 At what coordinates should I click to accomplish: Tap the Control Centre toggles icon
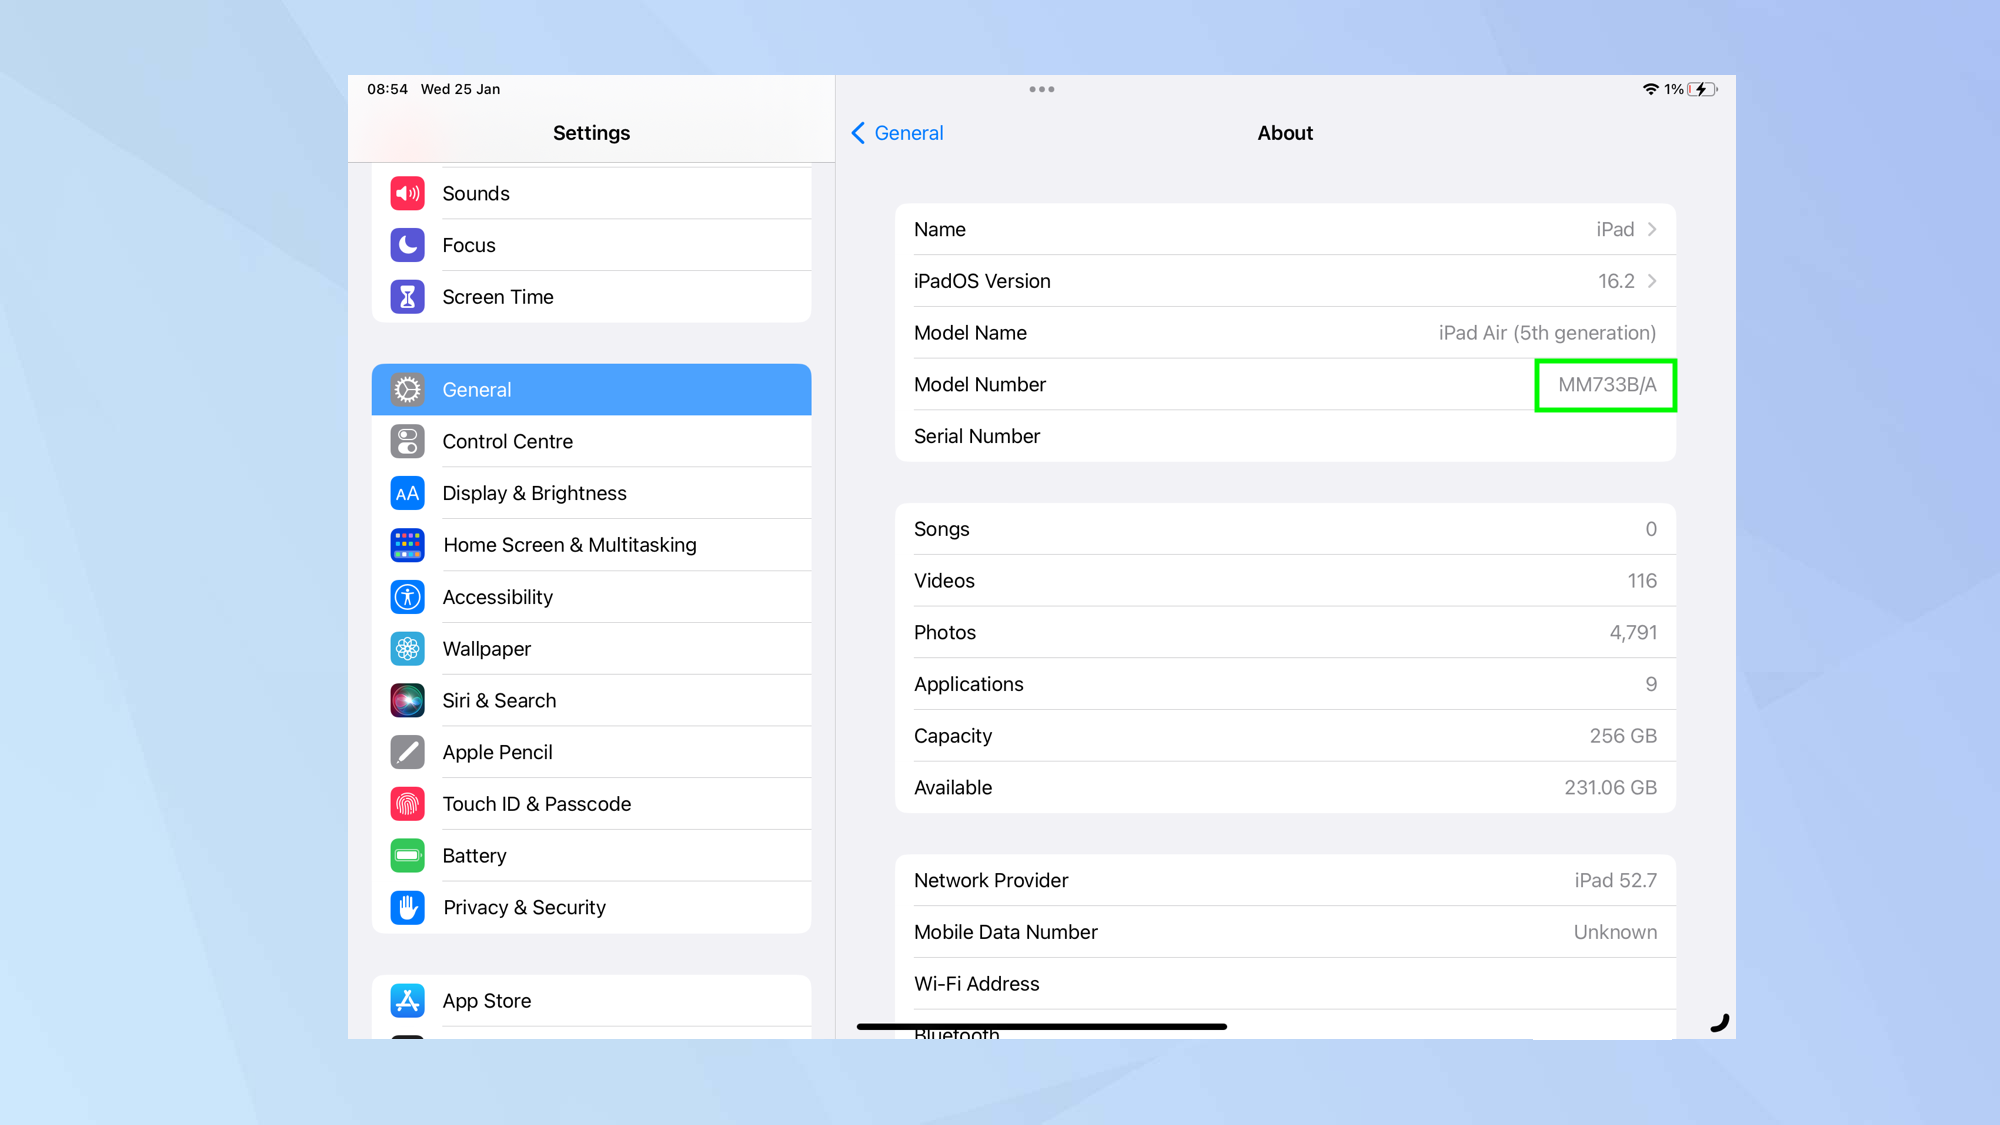click(407, 441)
